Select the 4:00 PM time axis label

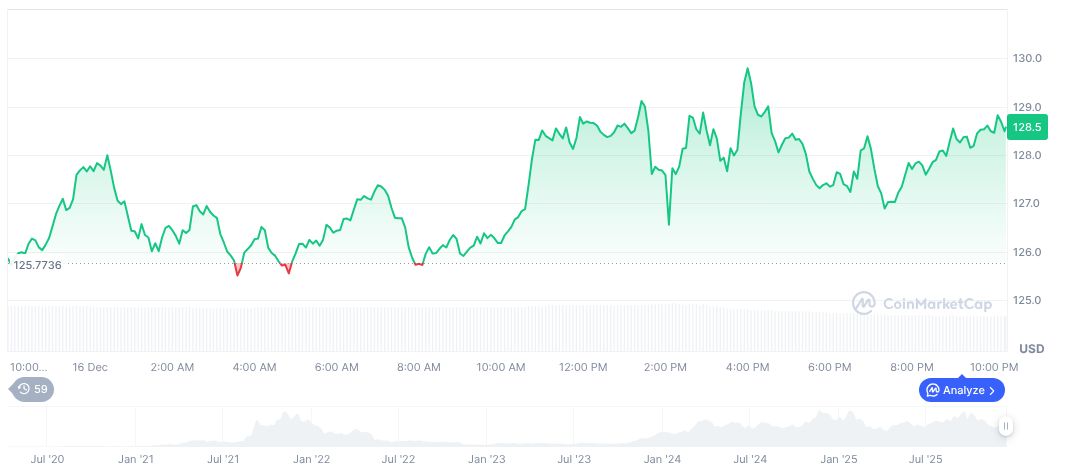click(x=746, y=367)
